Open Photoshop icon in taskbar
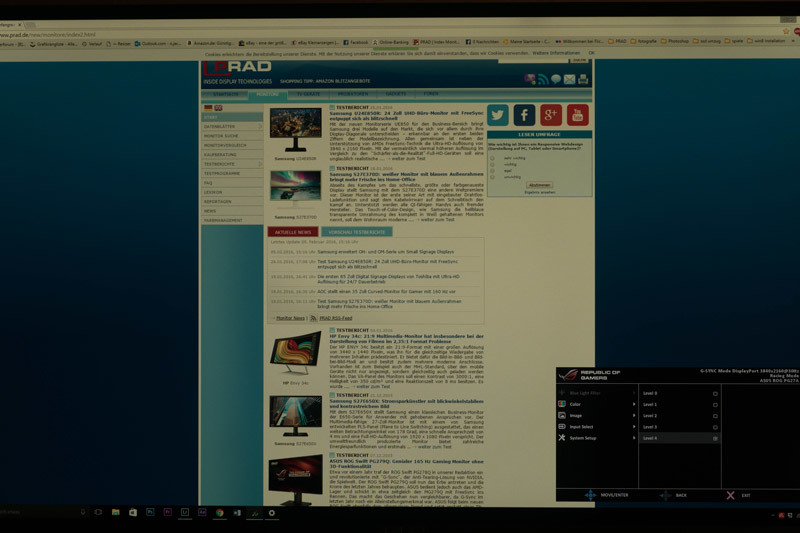This screenshot has height=533, width=800. [150, 512]
